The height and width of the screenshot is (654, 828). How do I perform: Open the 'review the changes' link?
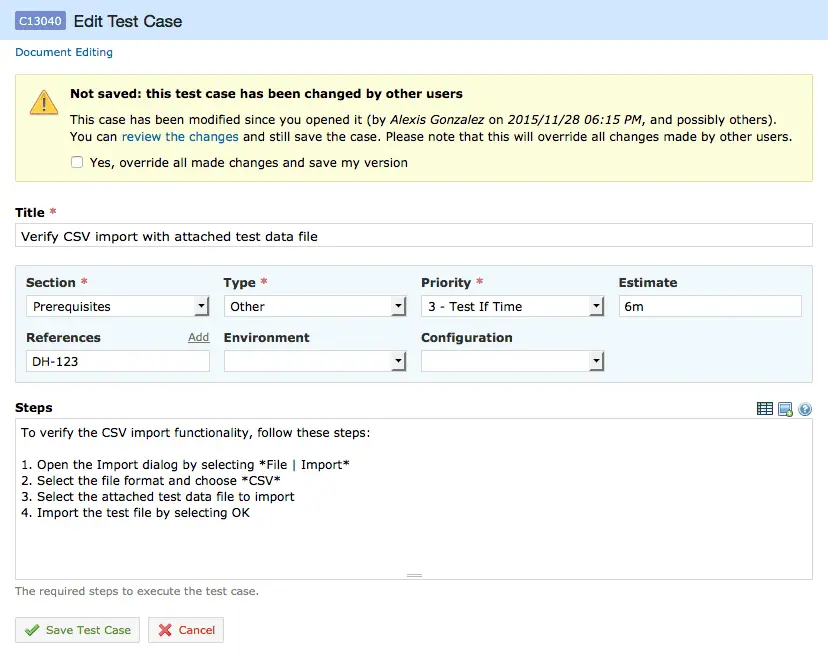[x=180, y=137]
